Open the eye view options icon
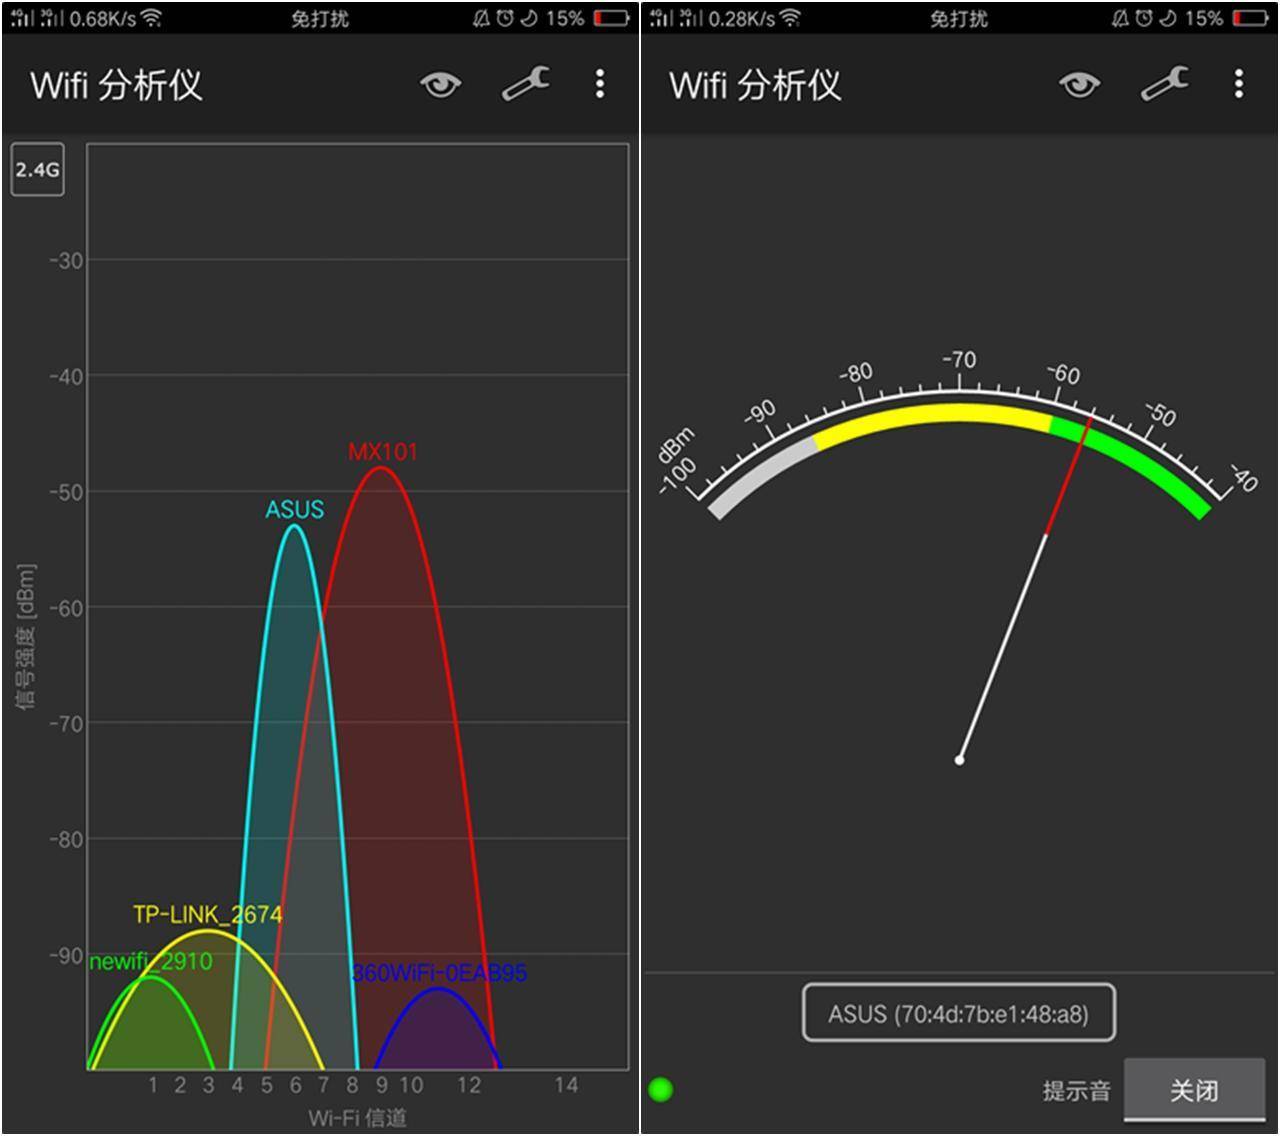The height and width of the screenshot is (1136, 1280). 438,85
